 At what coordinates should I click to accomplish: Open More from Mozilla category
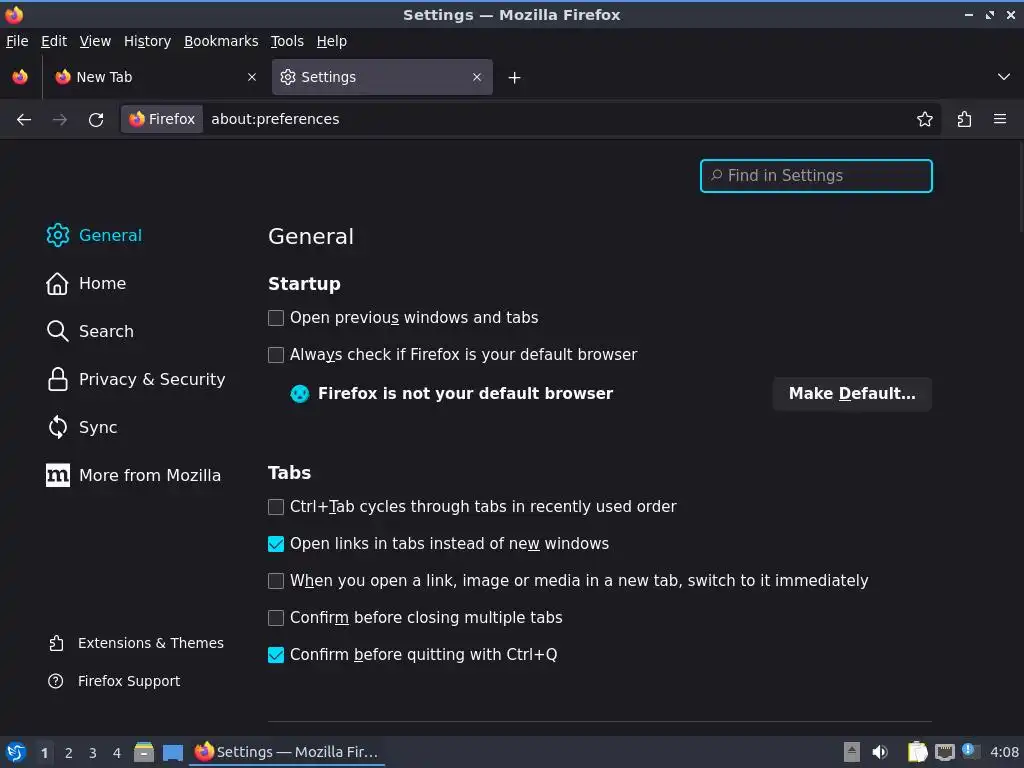[x=133, y=475]
